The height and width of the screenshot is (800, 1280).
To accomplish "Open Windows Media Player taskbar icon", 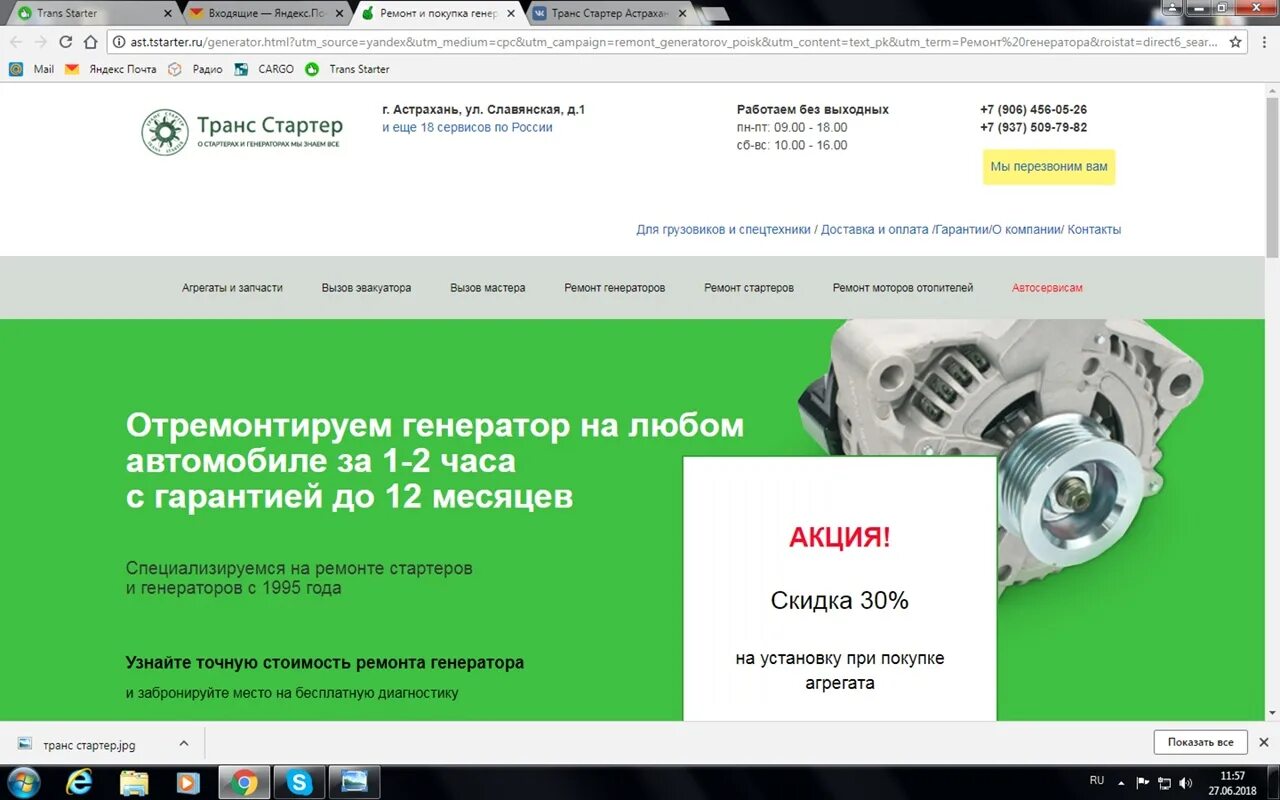I will (x=188, y=782).
